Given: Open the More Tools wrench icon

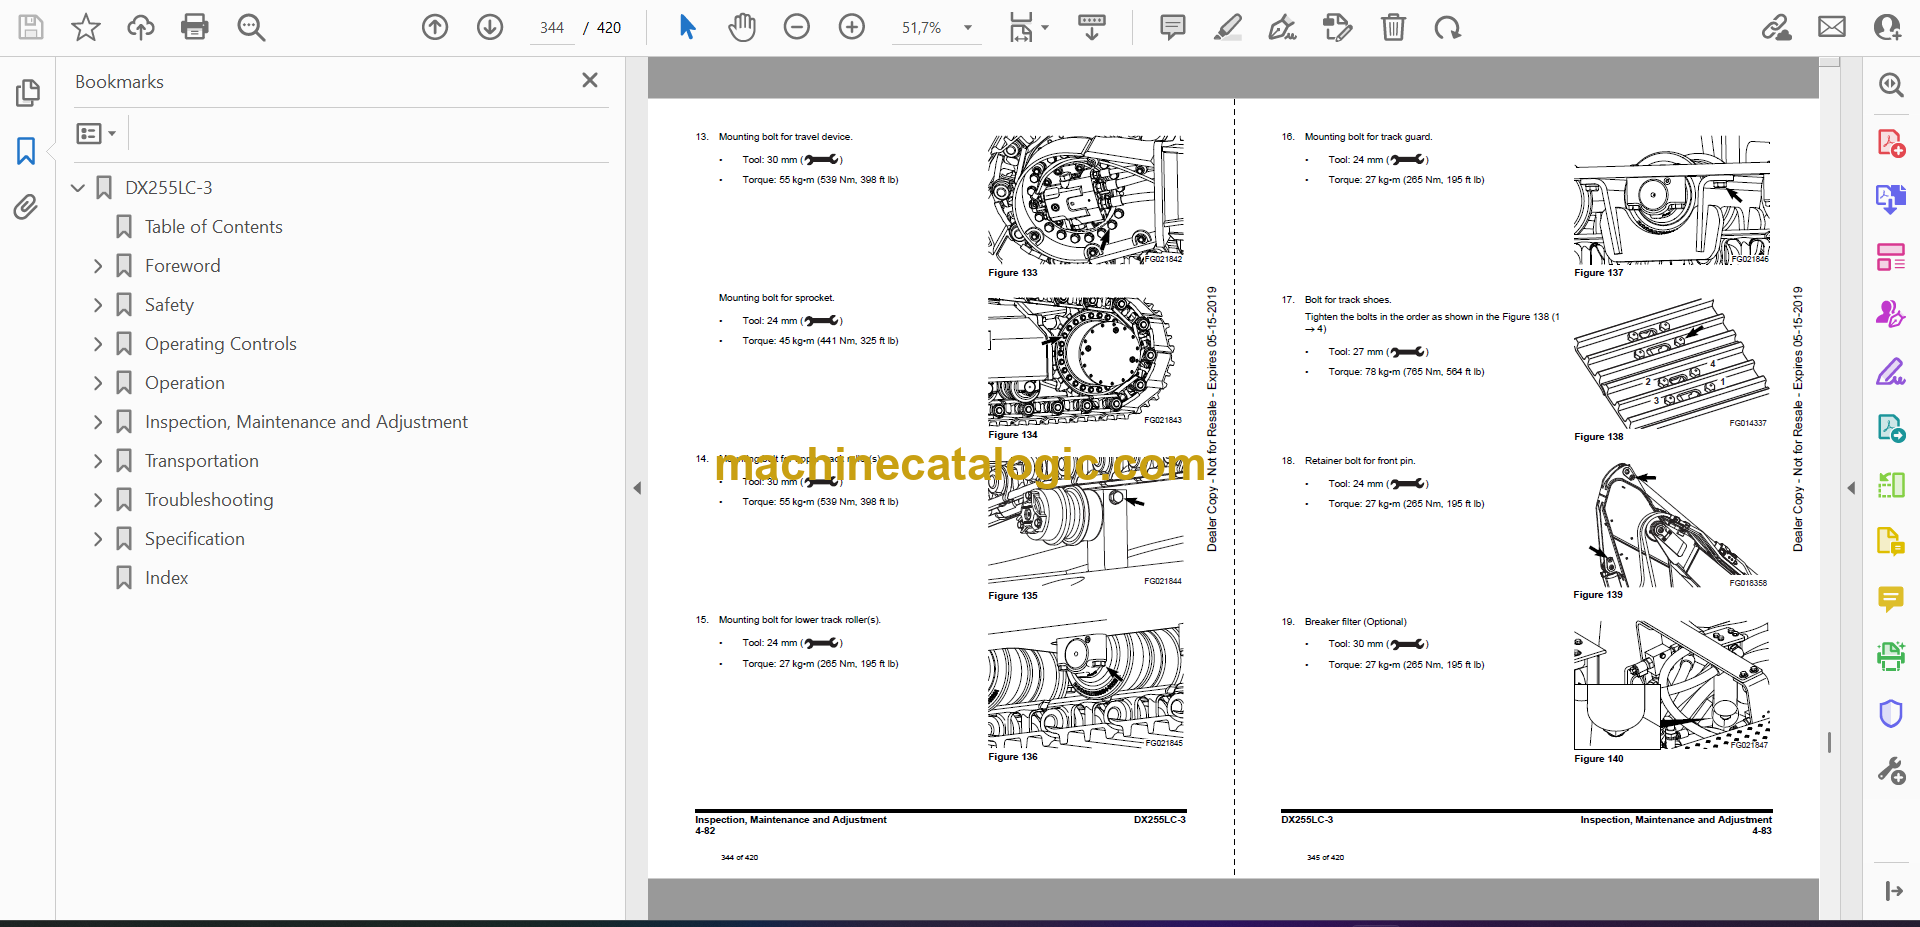Looking at the screenshot, I should (x=1890, y=771).
